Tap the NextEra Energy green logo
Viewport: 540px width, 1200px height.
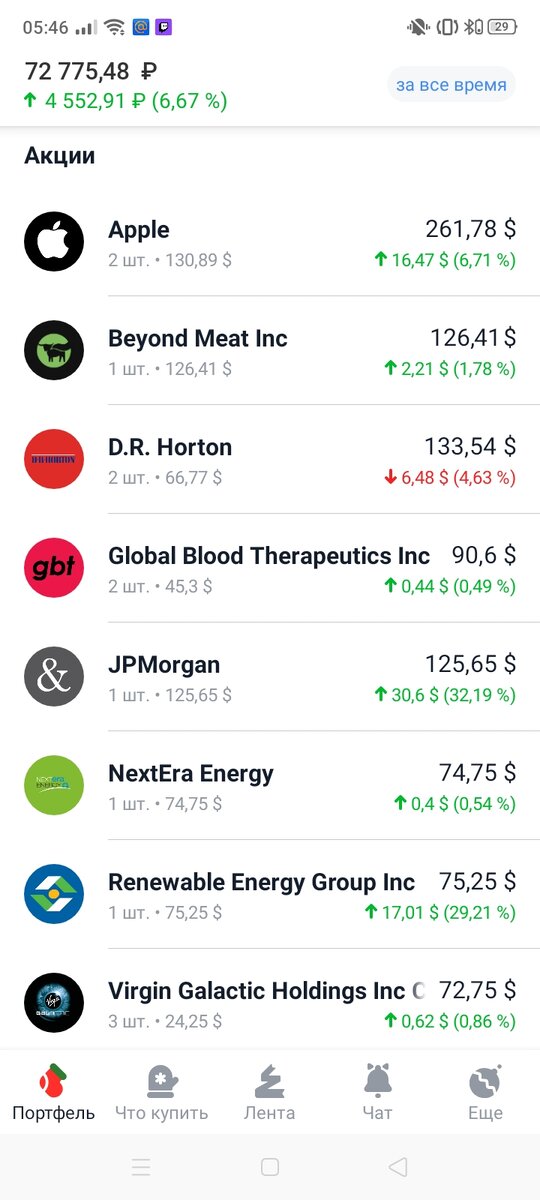54,786
